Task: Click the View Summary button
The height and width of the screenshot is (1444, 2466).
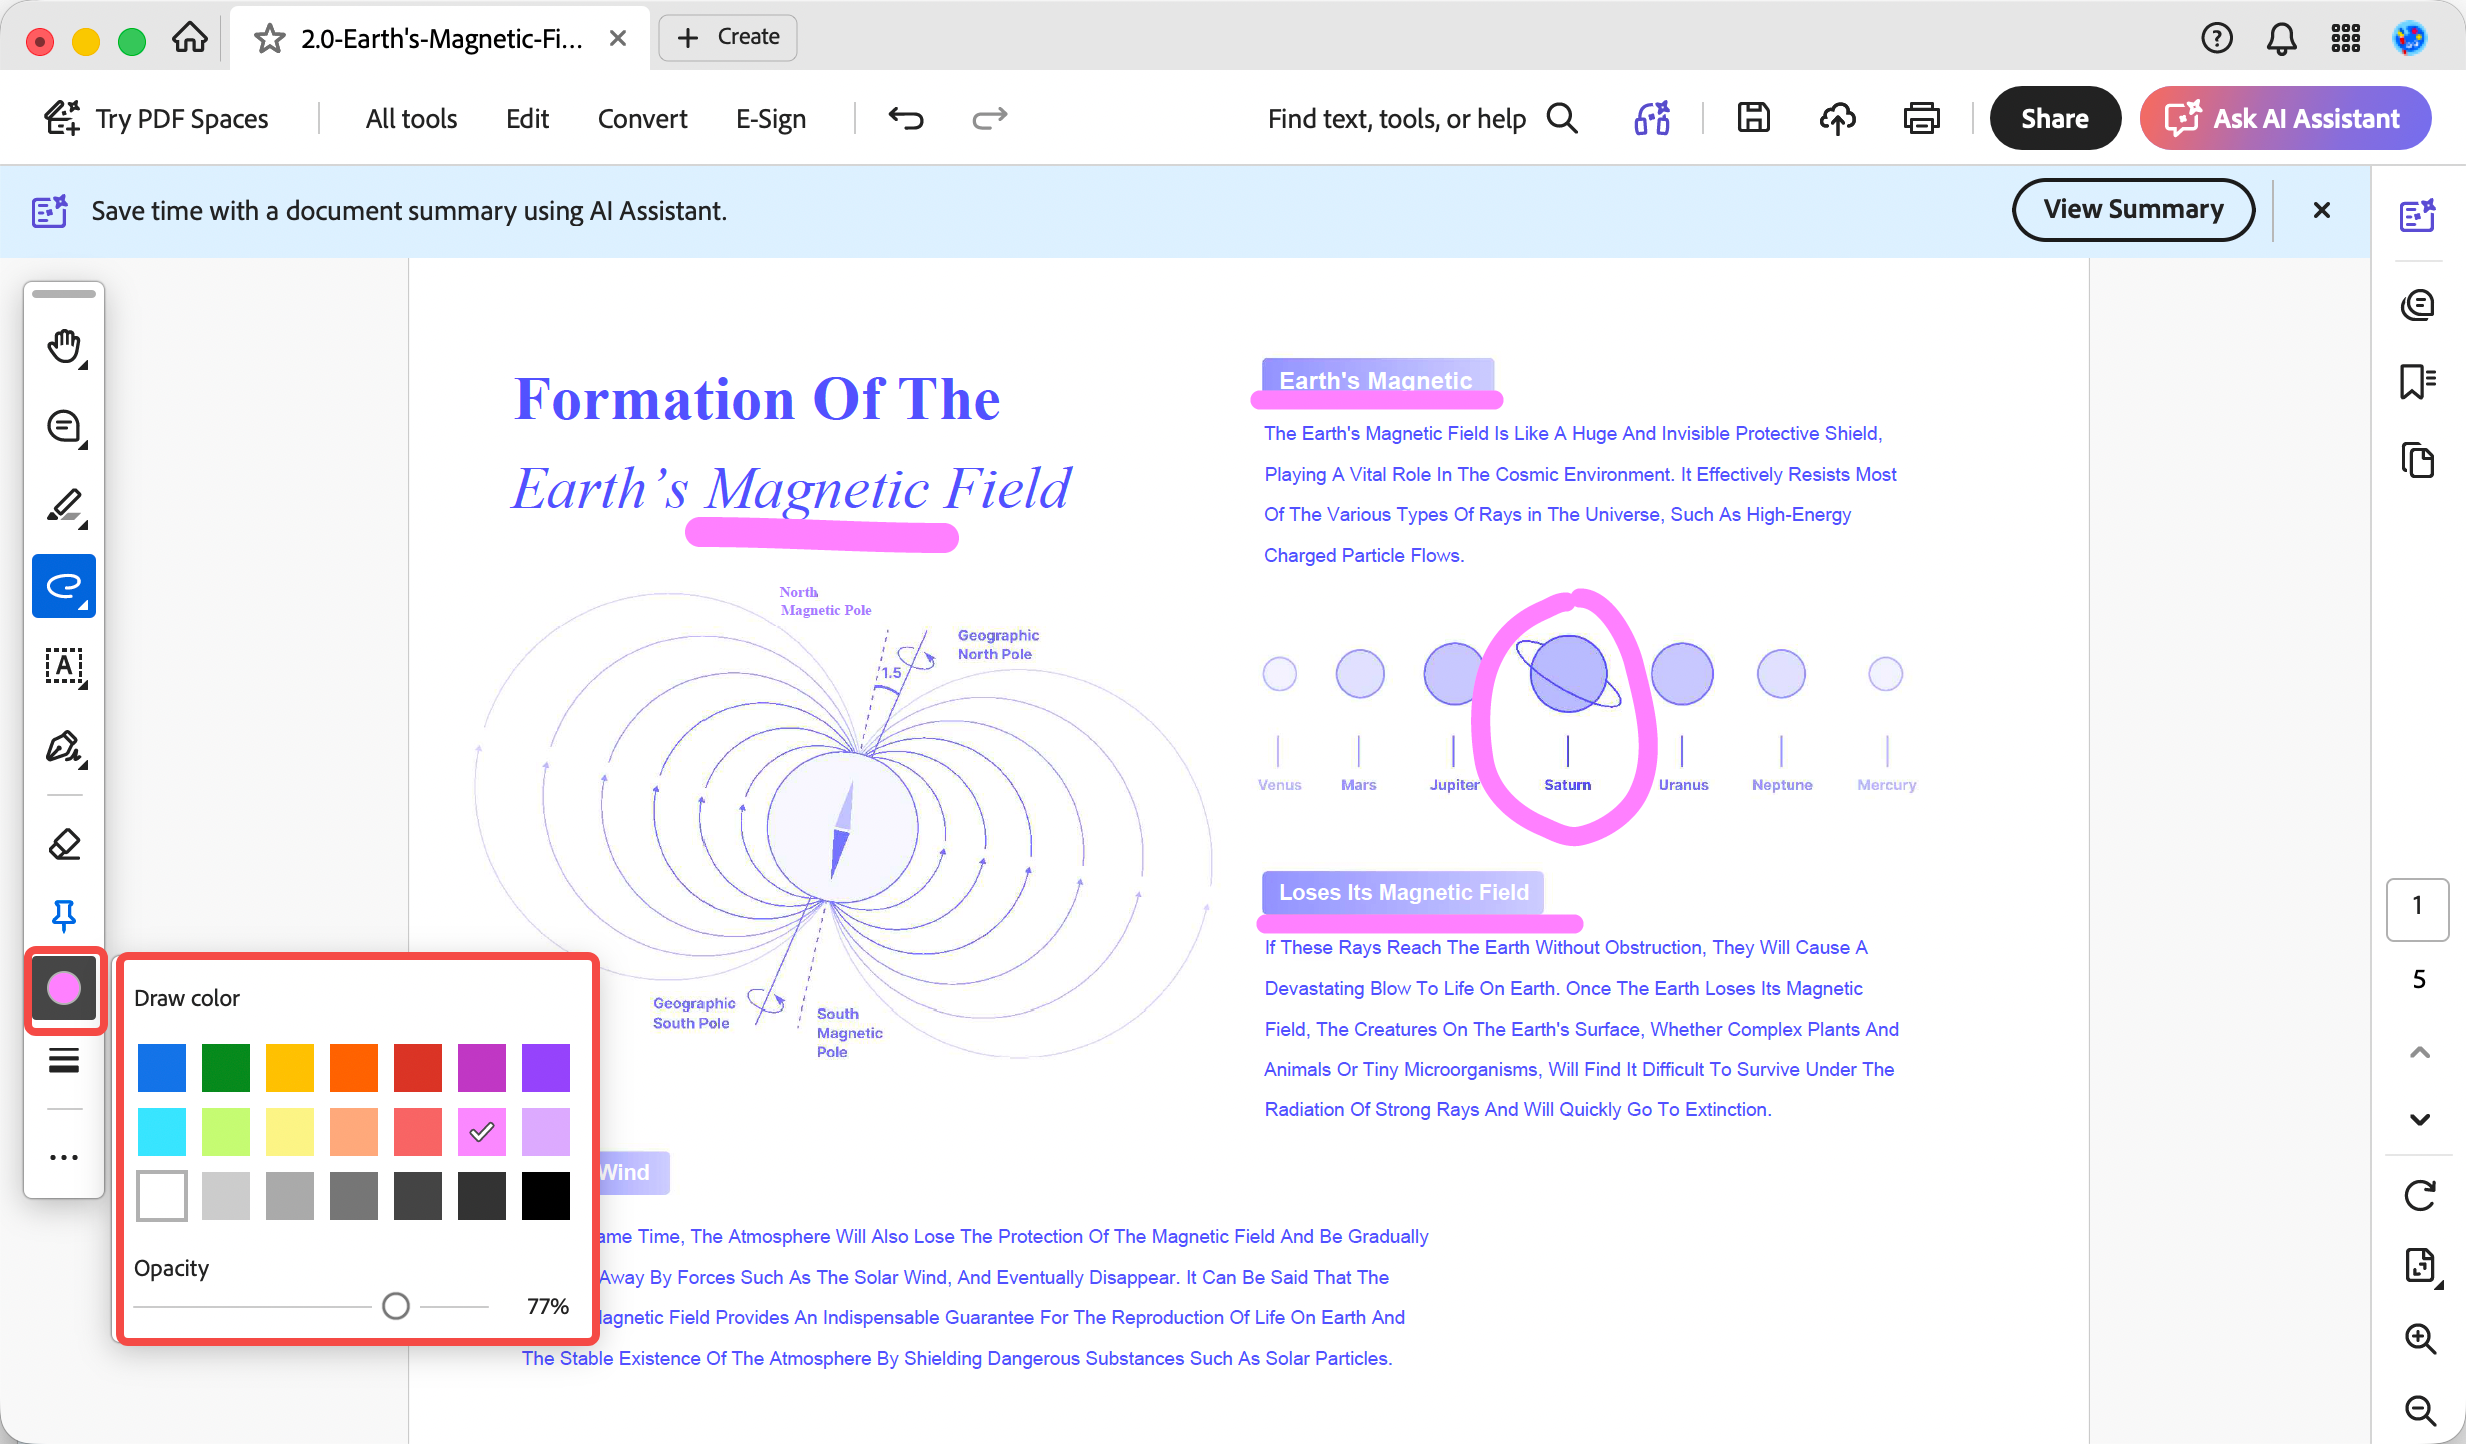Action: 2132,210
